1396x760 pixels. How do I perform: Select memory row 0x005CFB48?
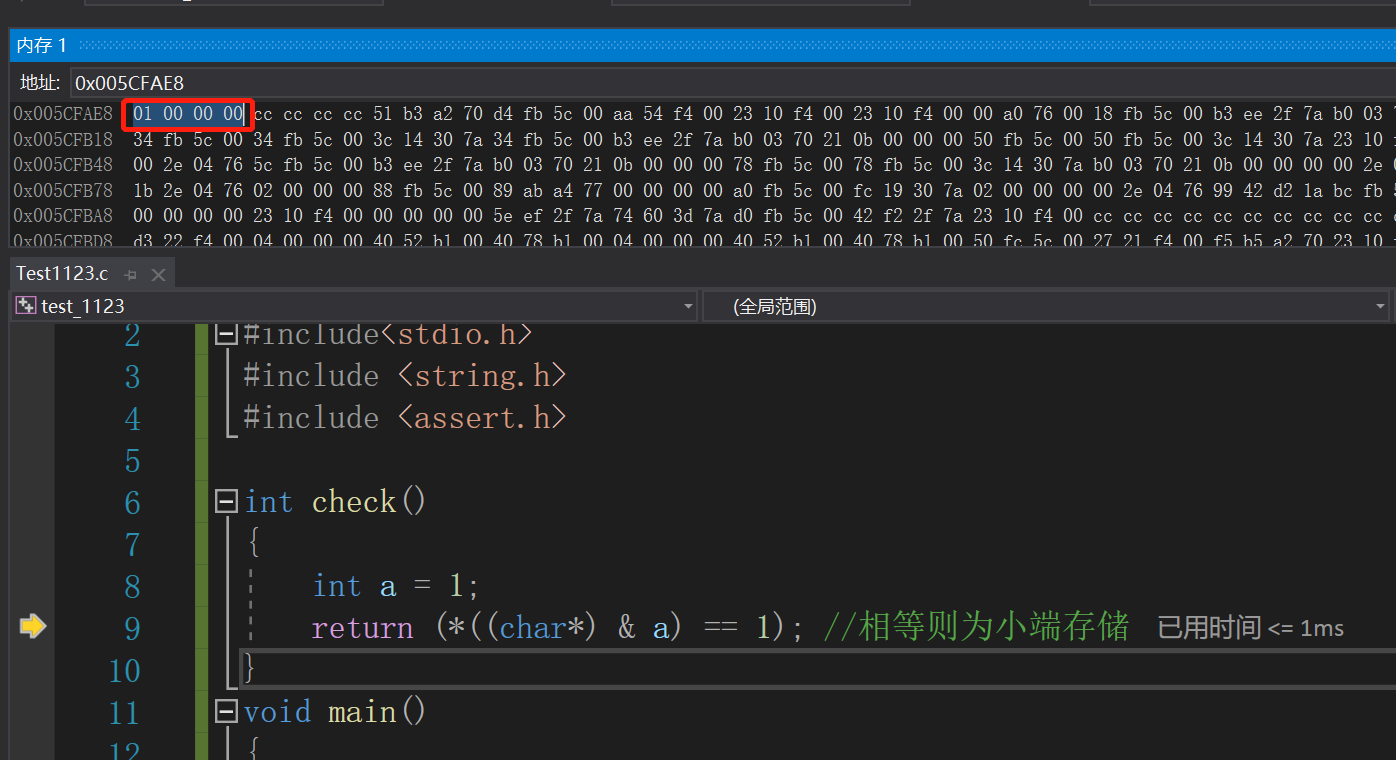point(704,164)
